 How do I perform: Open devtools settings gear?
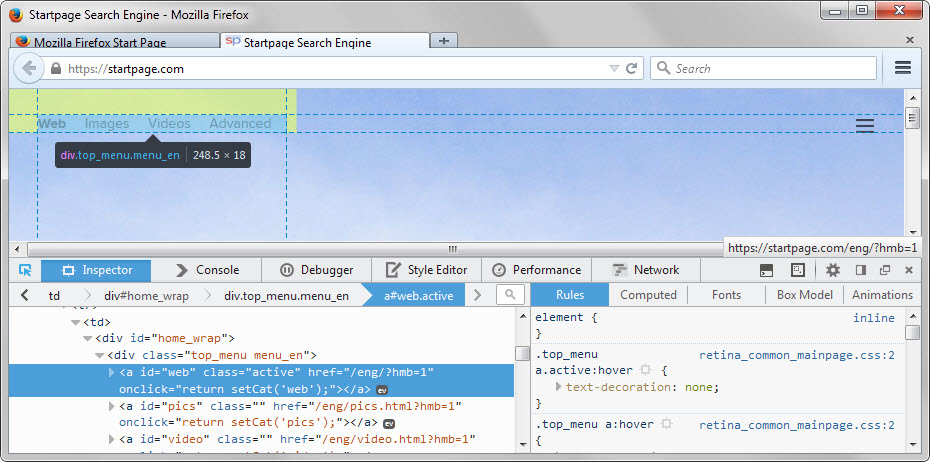(833, 270)
